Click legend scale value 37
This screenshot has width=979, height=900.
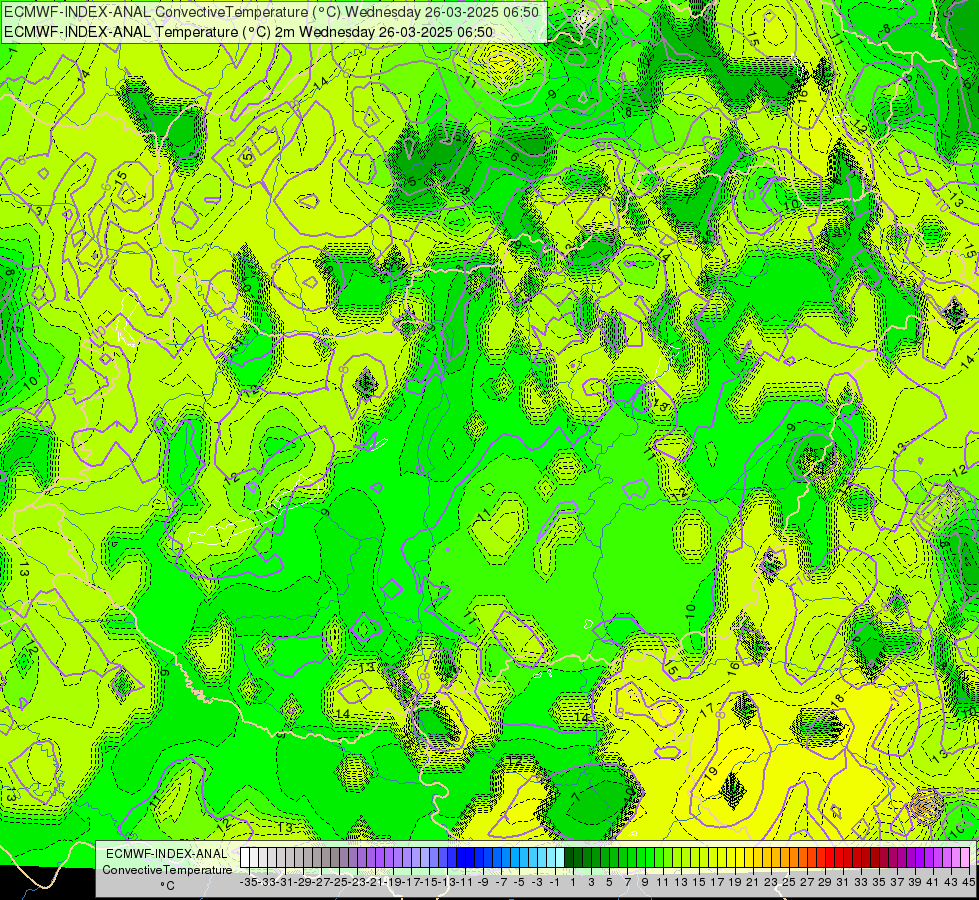click(897, 882)
